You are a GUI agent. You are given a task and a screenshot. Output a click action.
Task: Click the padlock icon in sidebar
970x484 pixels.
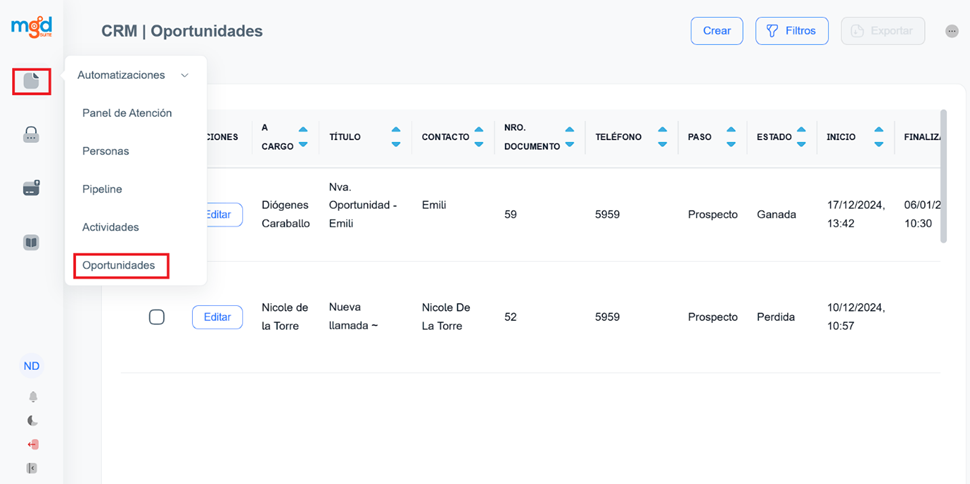31,135
